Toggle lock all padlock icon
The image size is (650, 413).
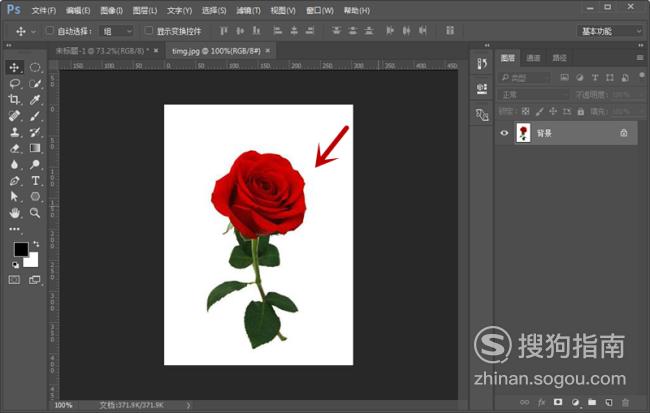[x=581, y=111]
